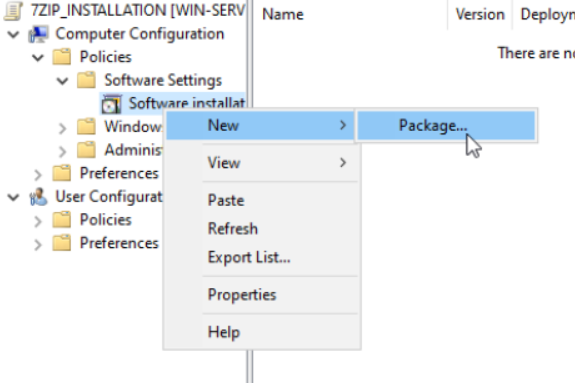Choose Package... from the New submenu

click(446, 125)
